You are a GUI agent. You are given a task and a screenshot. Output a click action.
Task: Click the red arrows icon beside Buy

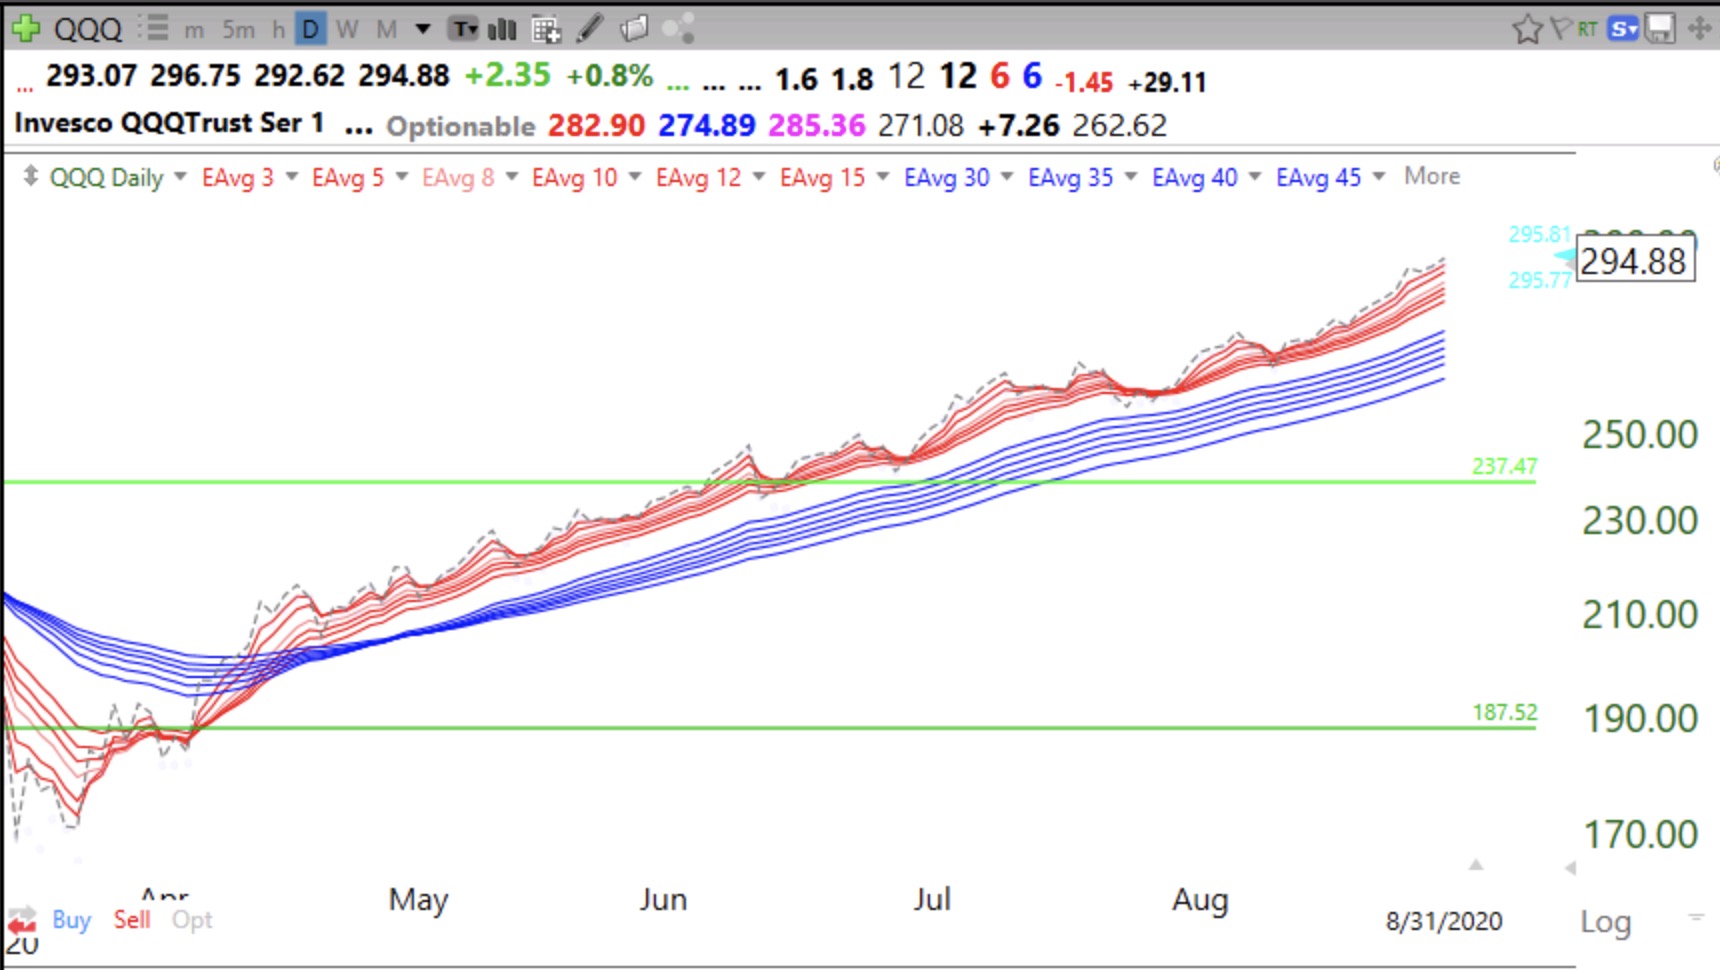pos(22,921)
